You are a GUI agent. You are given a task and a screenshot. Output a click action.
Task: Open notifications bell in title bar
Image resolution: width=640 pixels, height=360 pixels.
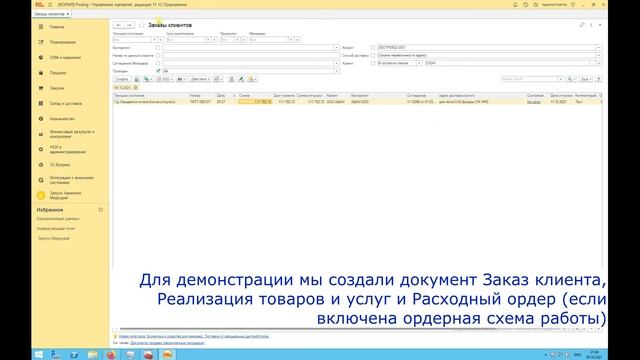pyautogui.click(x=515, y=4)
